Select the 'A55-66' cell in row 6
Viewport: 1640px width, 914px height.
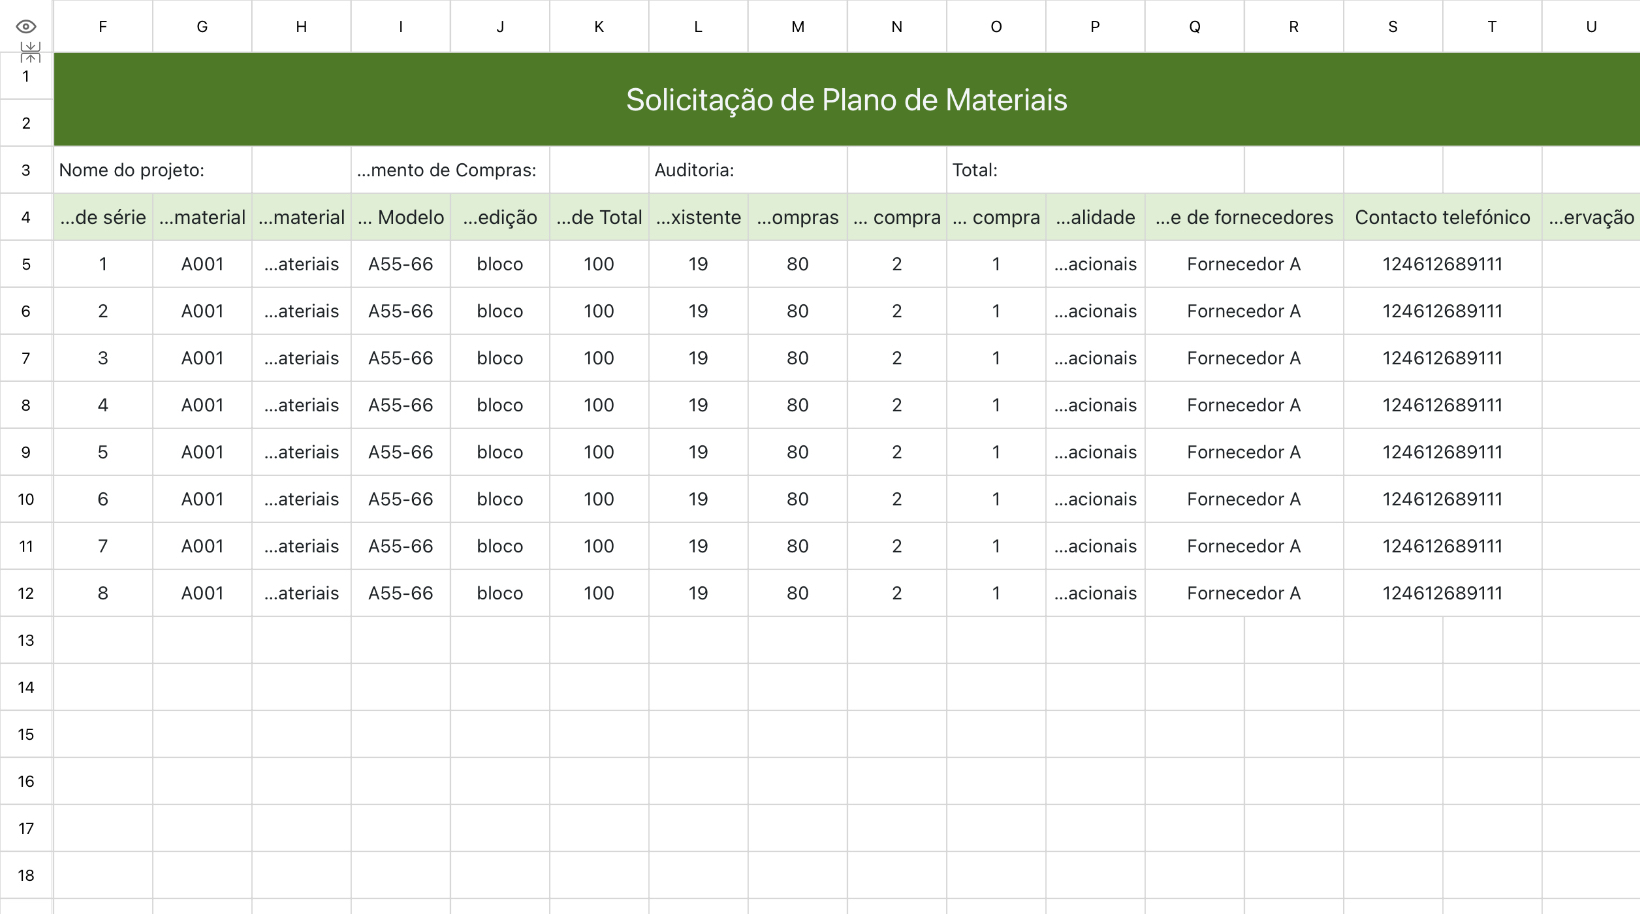[x=400, y=311]
